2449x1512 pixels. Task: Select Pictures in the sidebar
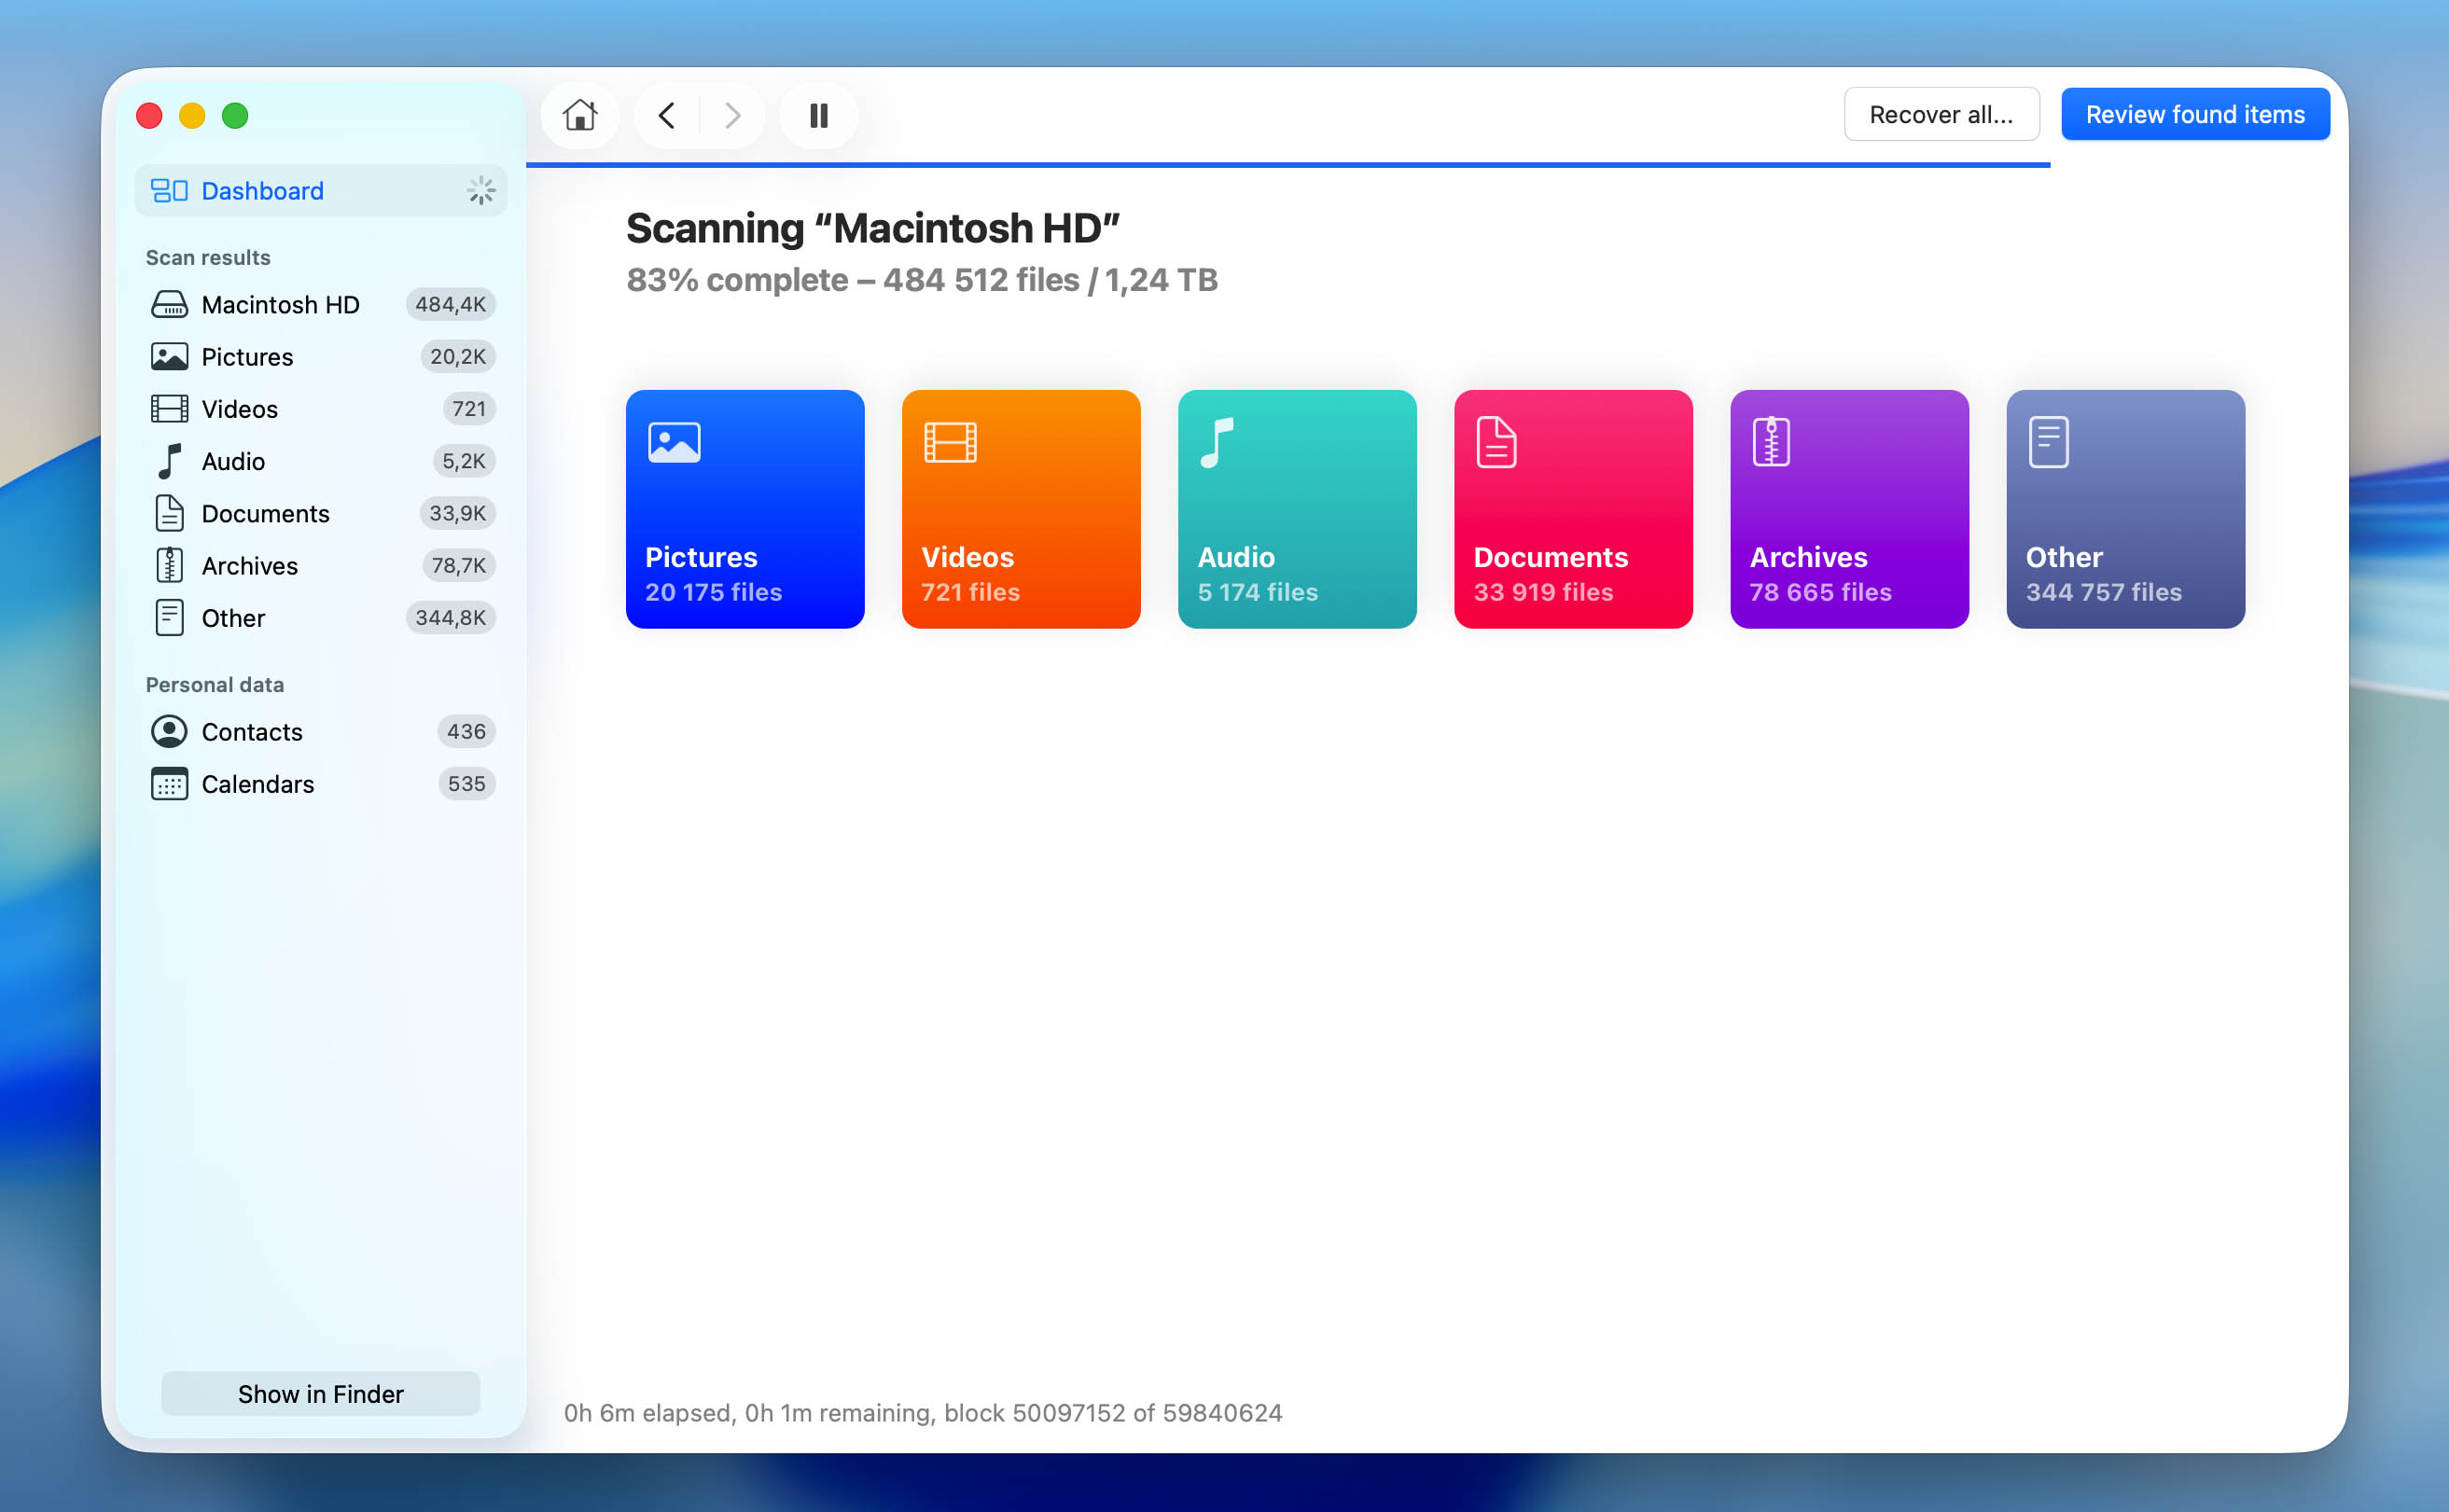pos(320,356)
